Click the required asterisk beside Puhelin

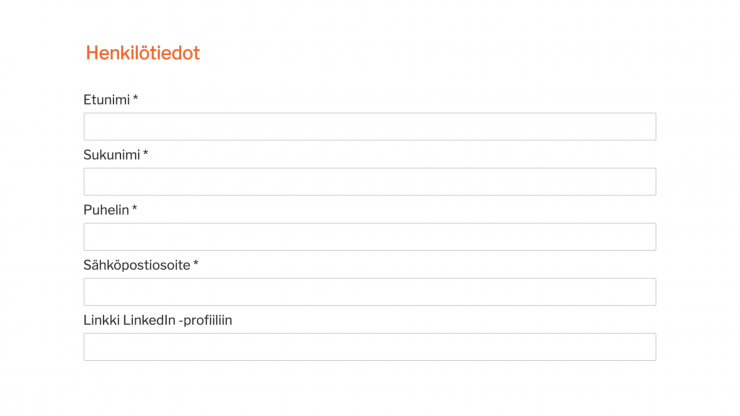click(x=135, y=208)
